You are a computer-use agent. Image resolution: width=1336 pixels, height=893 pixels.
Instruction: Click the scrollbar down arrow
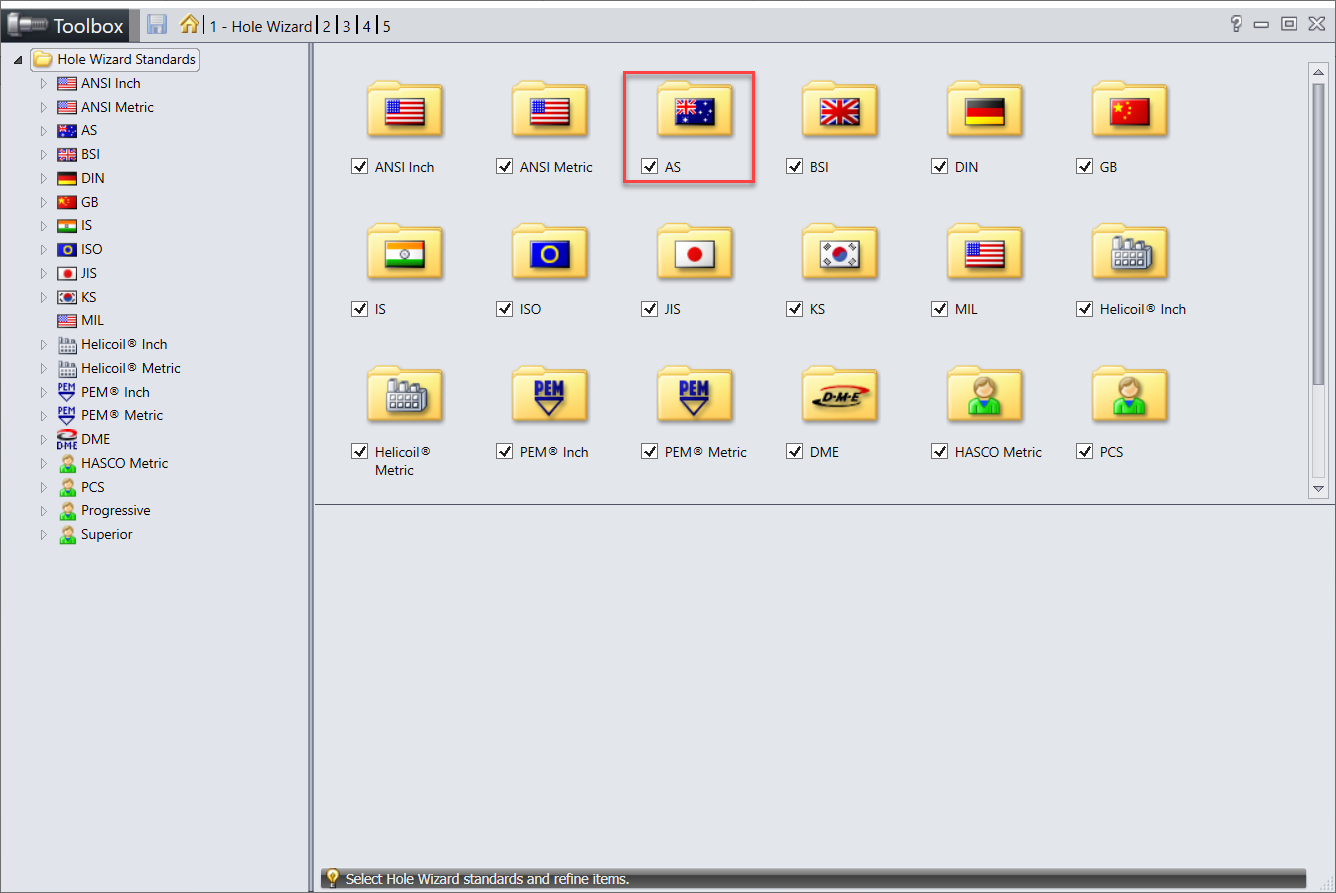[x=1317, y=488]
